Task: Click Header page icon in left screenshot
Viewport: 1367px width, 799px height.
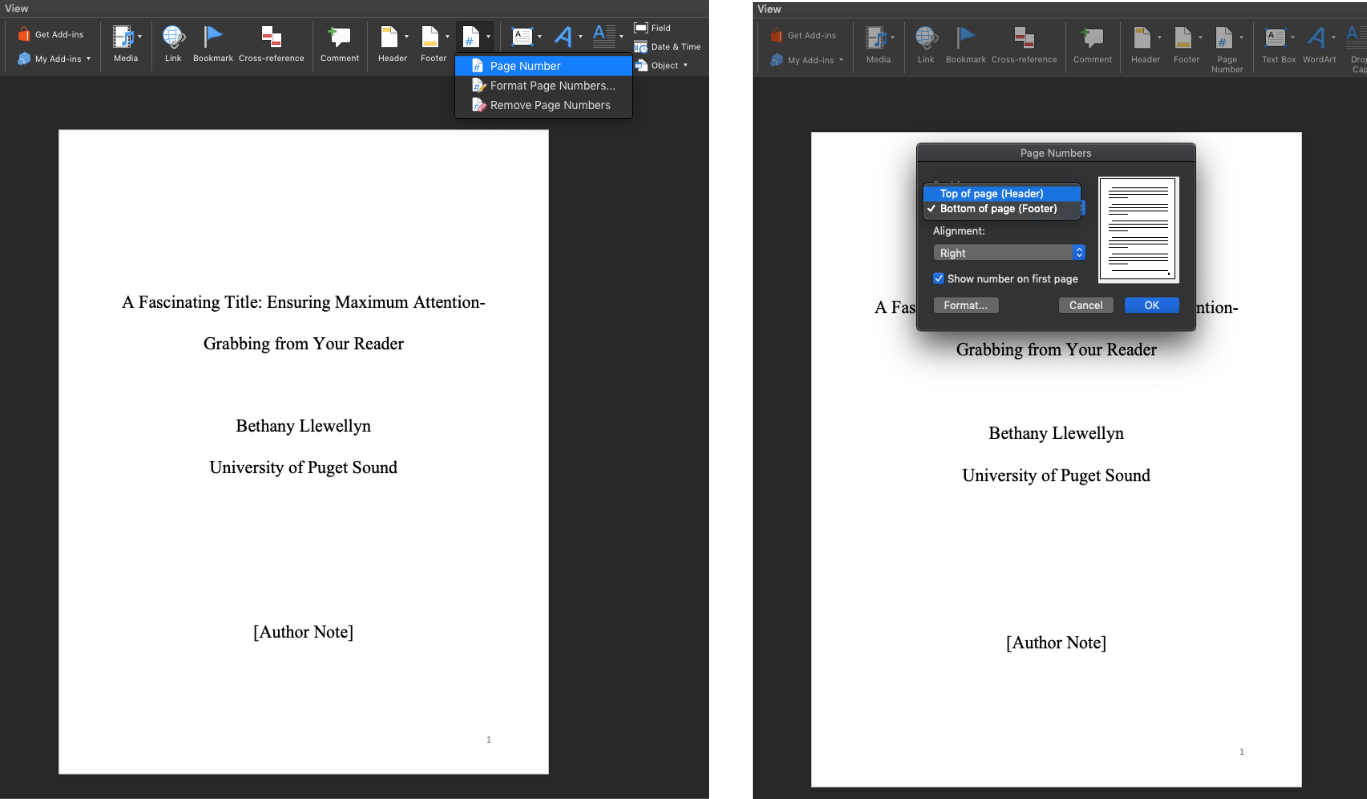Action: tap(390, 37)
